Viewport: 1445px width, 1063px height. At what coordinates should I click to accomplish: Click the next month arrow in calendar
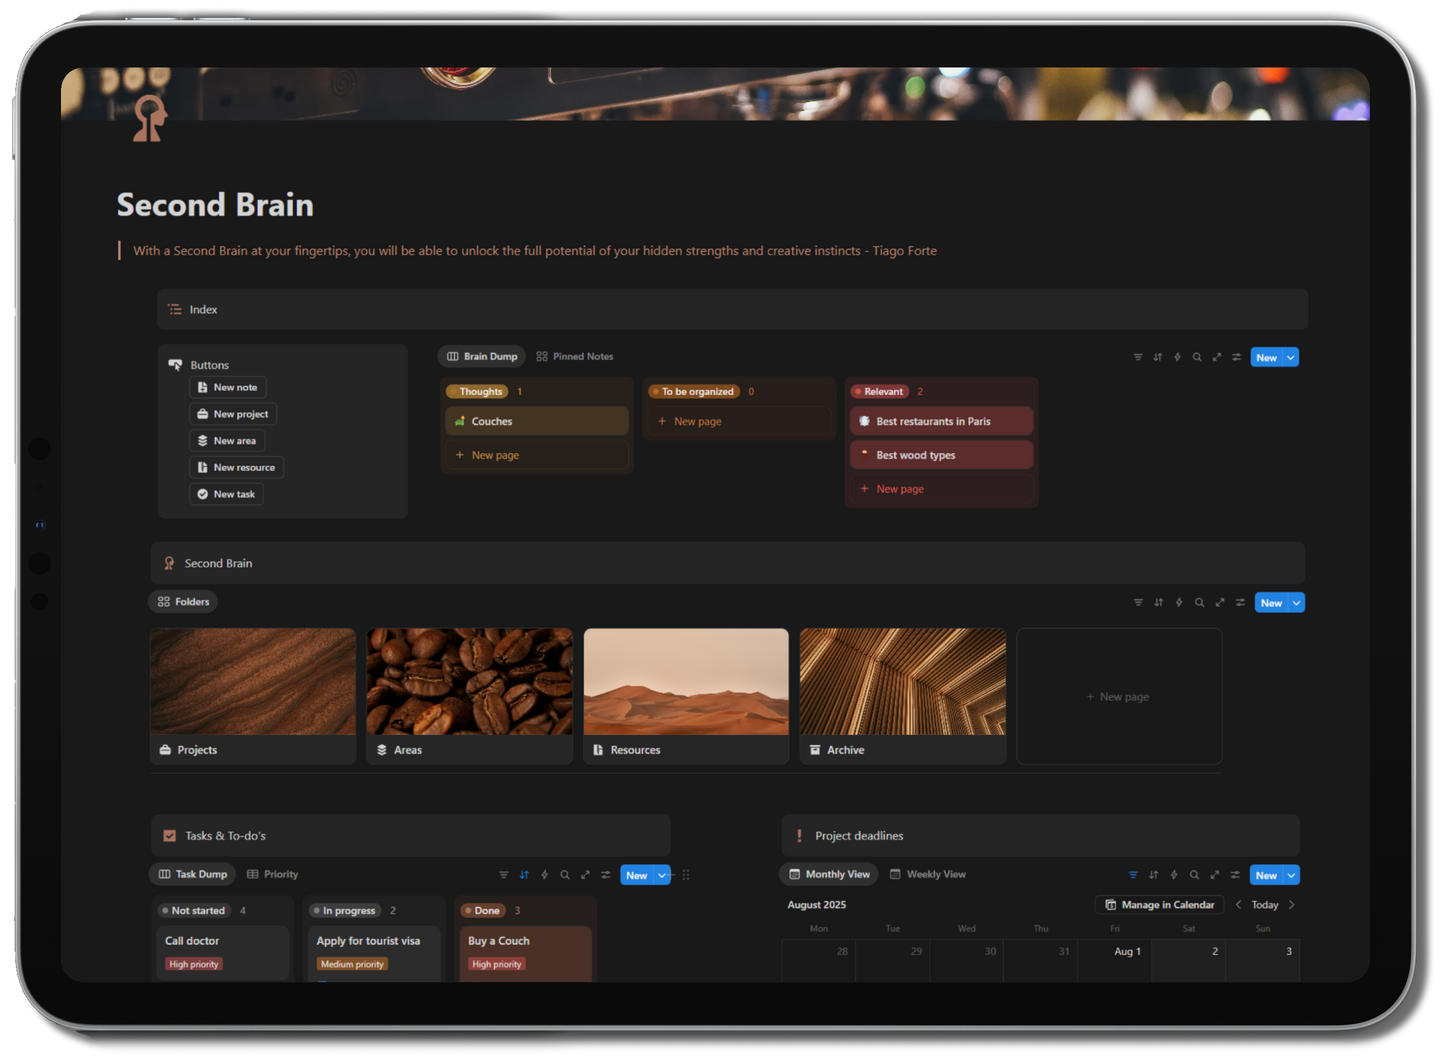coord(1292,905)
